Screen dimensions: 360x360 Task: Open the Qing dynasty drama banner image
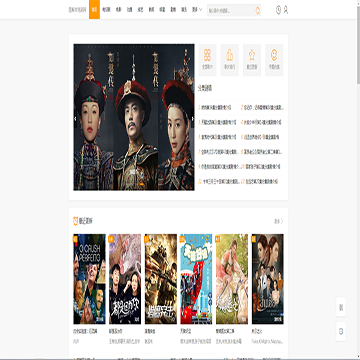tap(134, 117)
